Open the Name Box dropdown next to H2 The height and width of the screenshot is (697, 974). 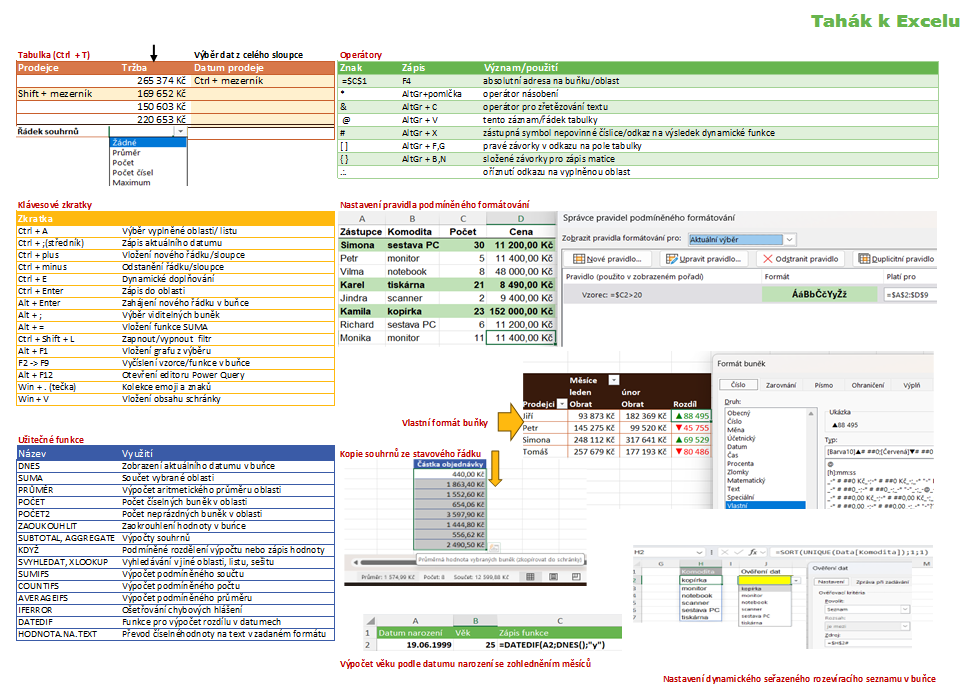click(699, 552)
